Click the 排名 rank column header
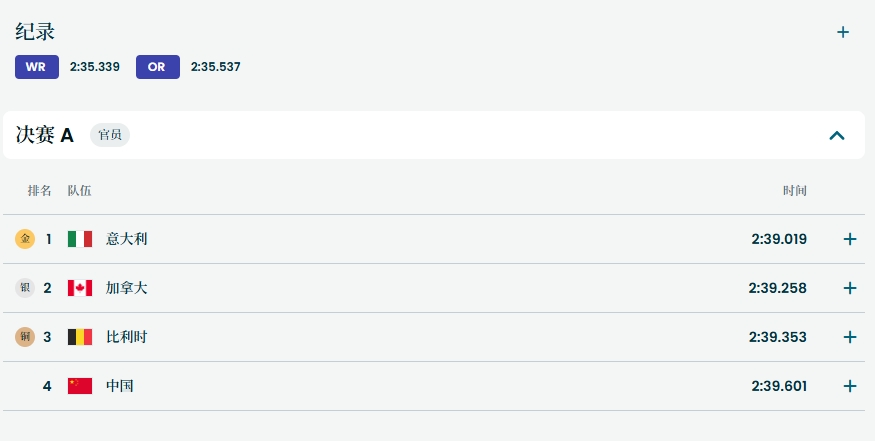875x441 pixels. coord(40,190)
